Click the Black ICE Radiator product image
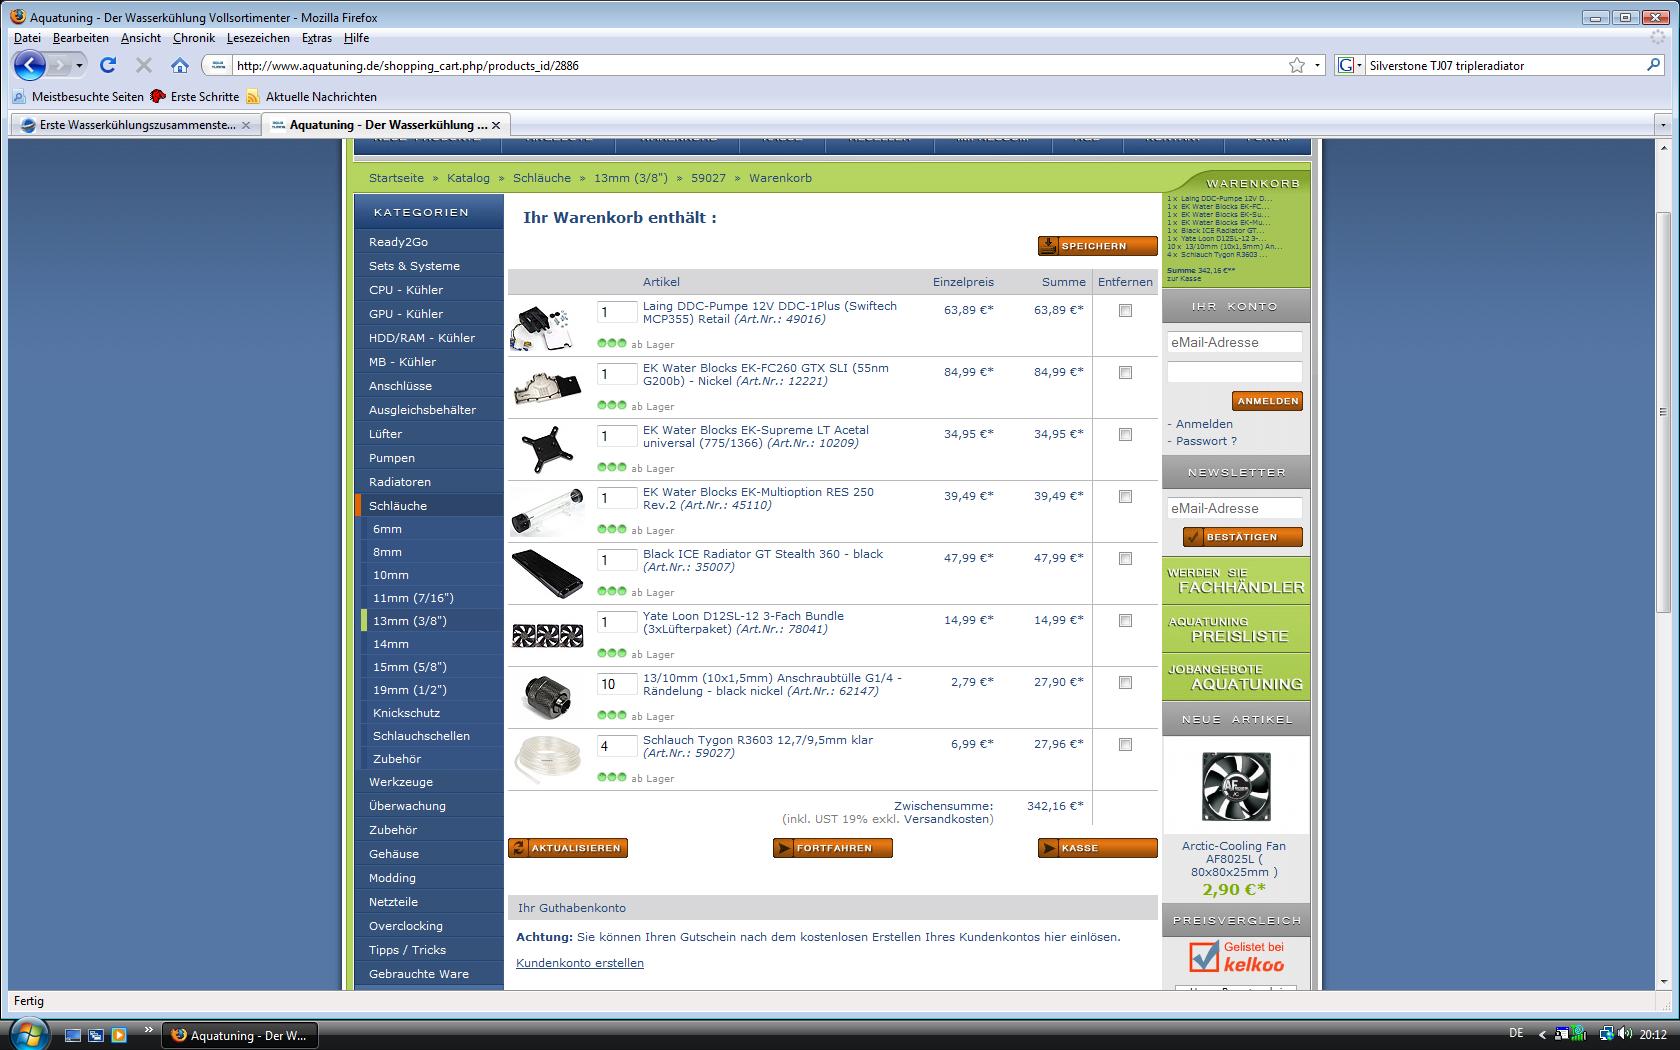This screenshot has width=1680, height=1050. click(x=547, y=574)
